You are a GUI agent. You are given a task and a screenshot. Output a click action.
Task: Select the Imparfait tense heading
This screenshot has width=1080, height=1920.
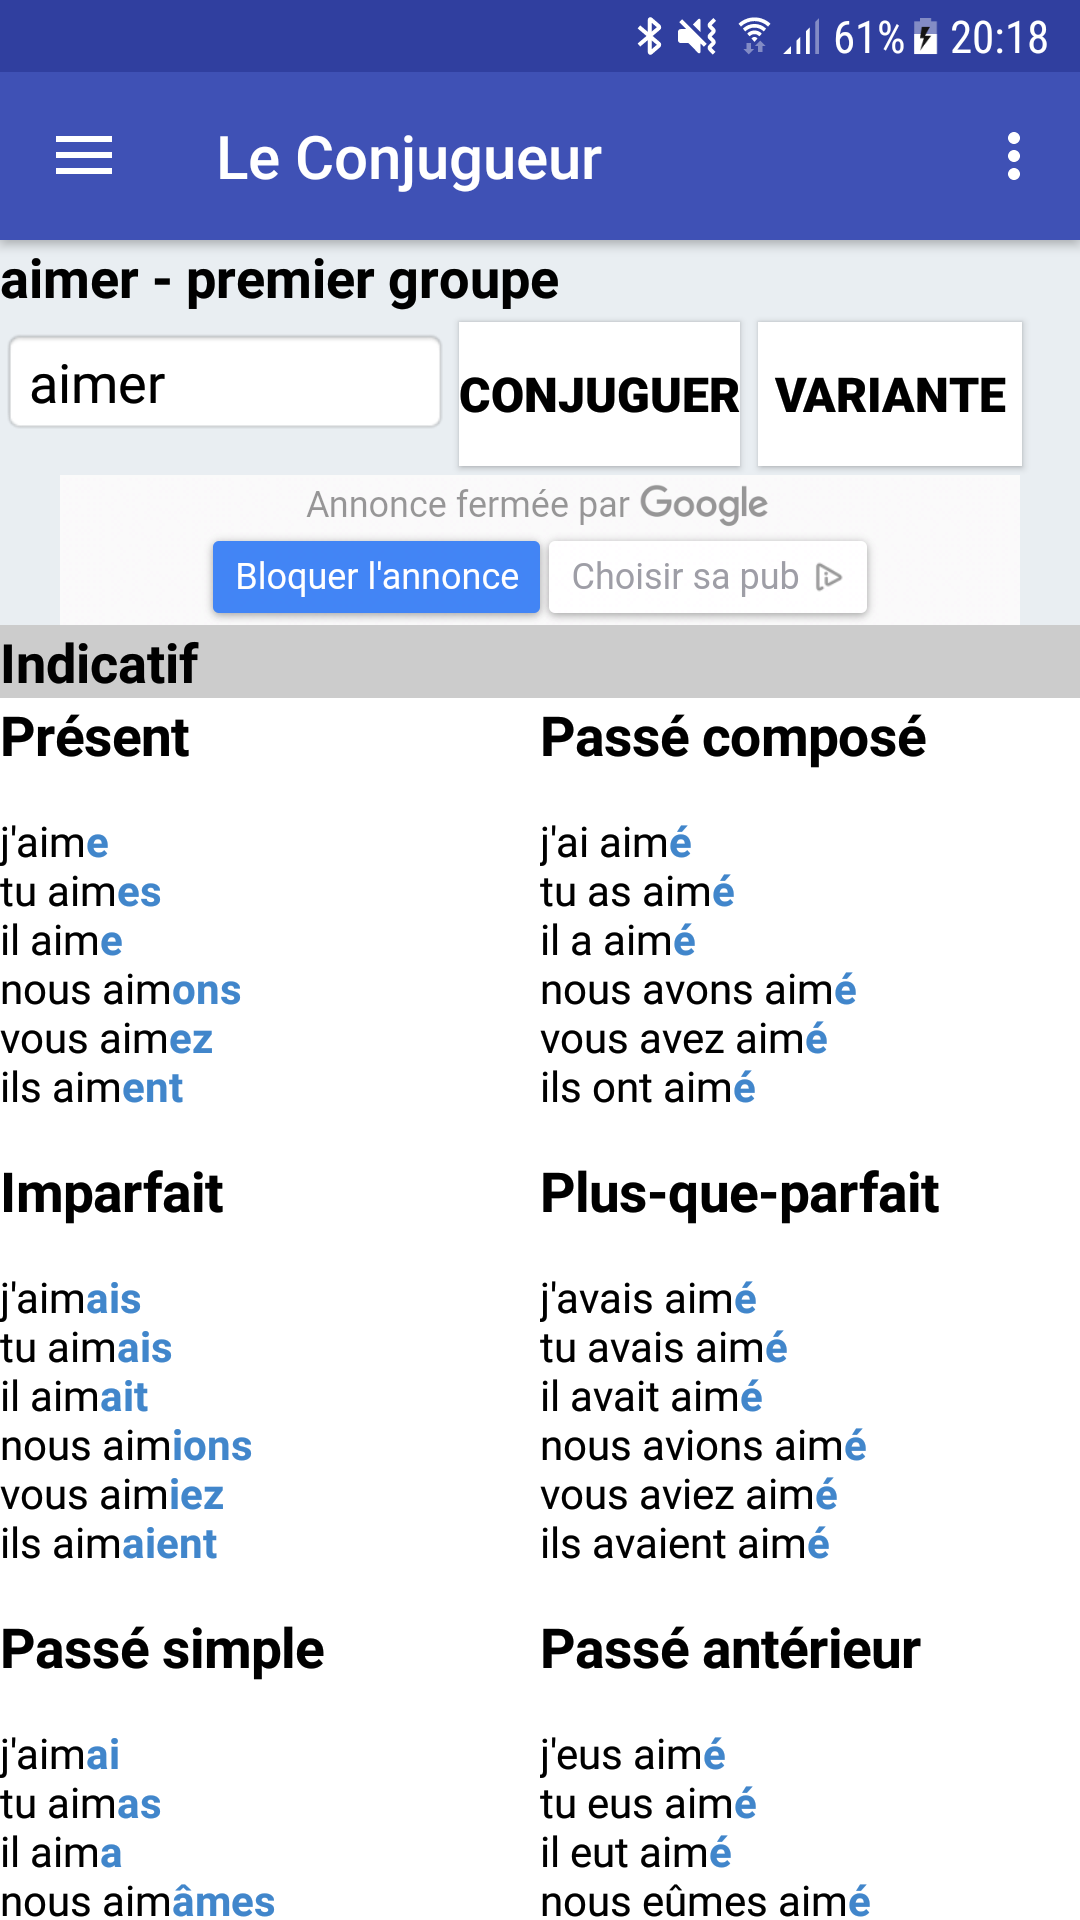112,1194
